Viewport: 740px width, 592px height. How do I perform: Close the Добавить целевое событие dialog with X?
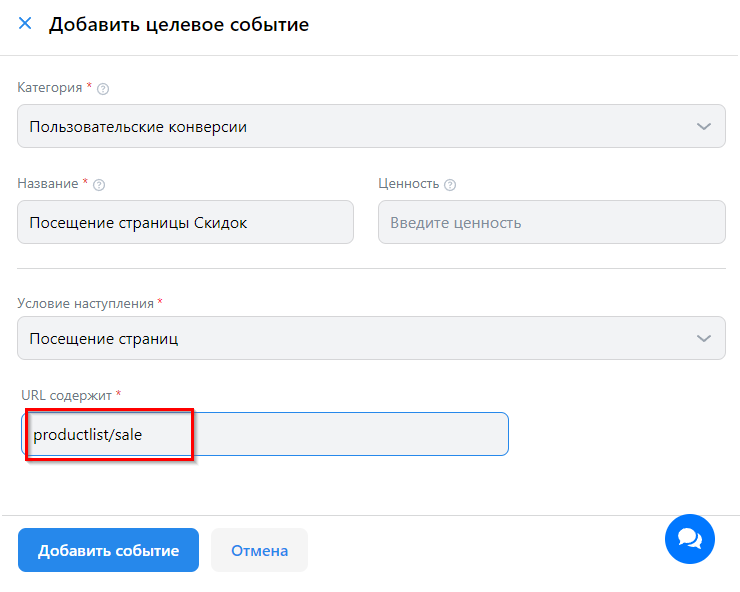25,24
